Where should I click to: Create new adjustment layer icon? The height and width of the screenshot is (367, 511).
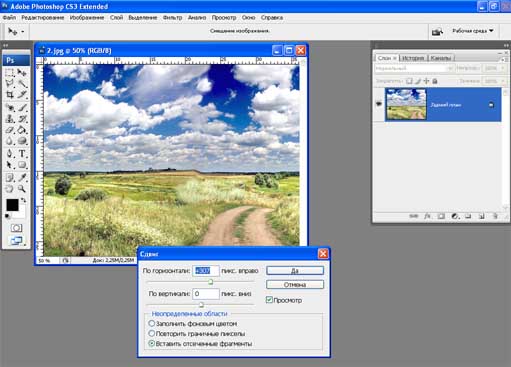coord(455,216)
